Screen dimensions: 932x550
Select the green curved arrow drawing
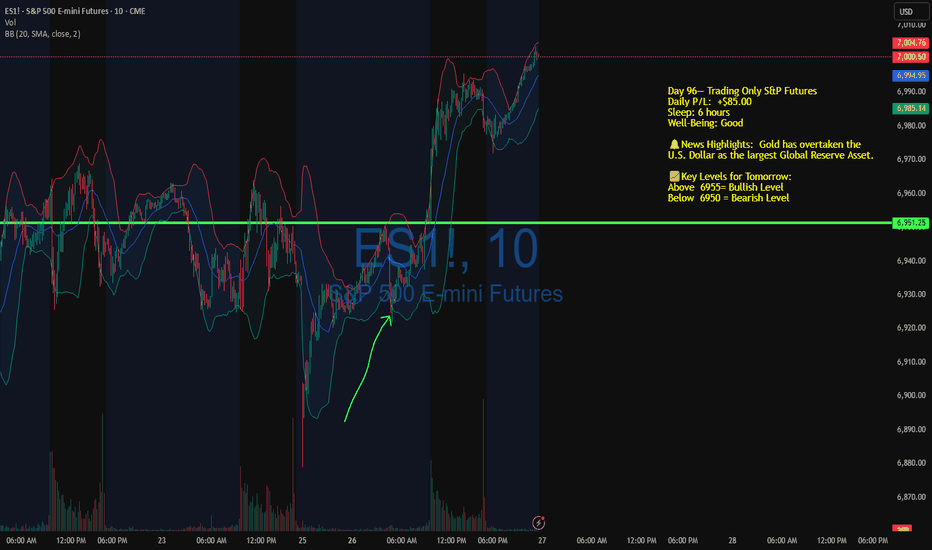coord(367,369)
